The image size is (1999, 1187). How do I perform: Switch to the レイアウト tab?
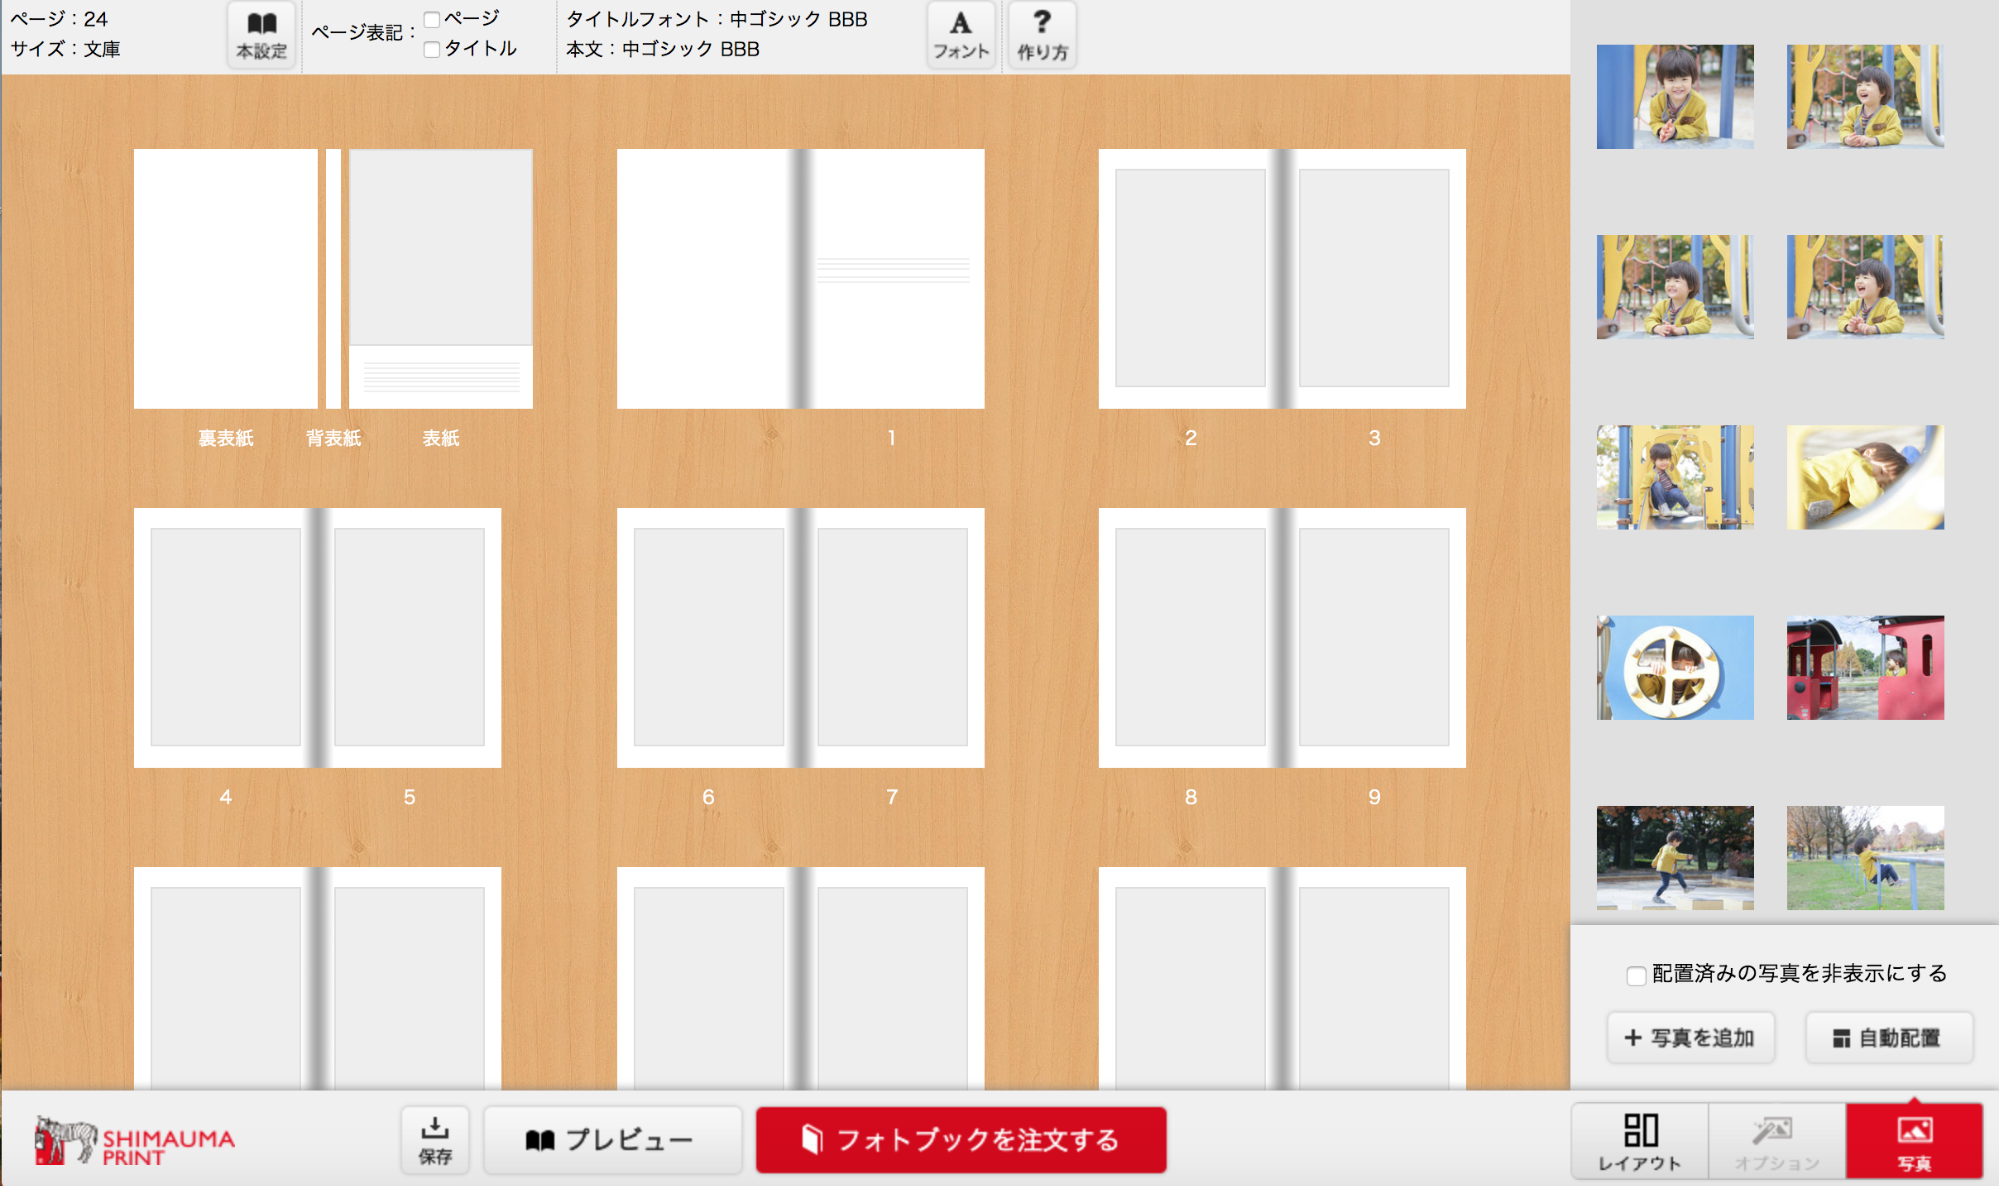(1640, 1141)
